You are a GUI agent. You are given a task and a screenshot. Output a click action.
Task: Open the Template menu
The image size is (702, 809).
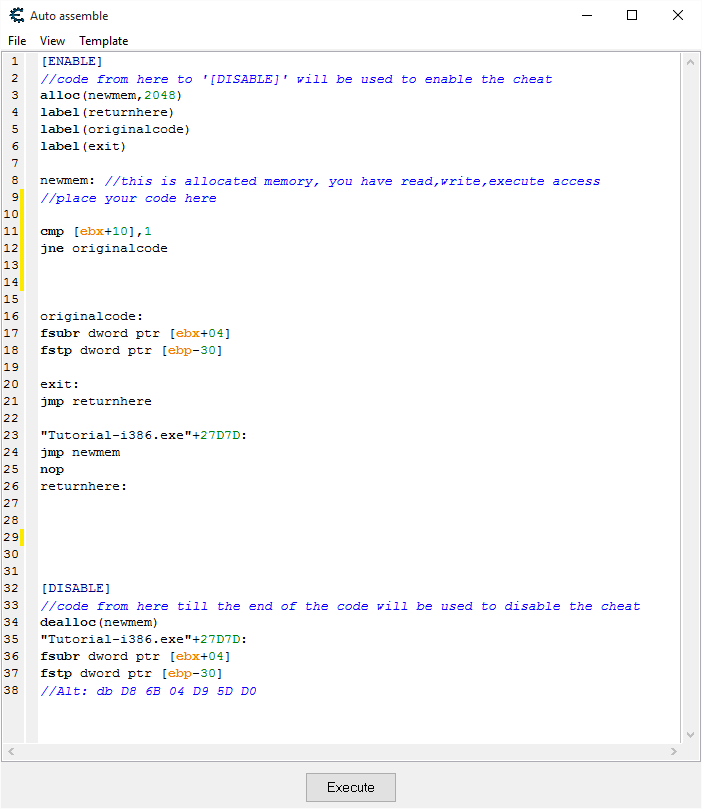104,41
